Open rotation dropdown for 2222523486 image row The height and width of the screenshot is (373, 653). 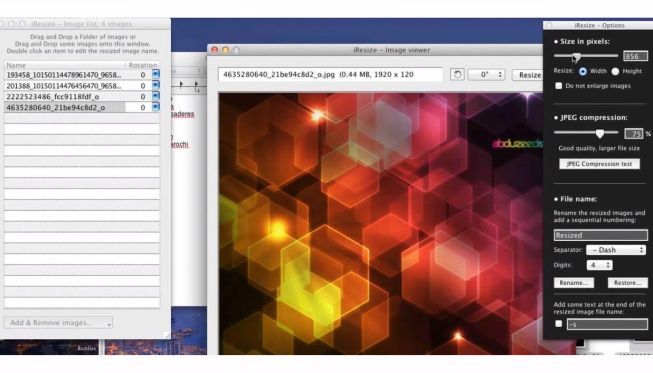(x=155, y=96)
